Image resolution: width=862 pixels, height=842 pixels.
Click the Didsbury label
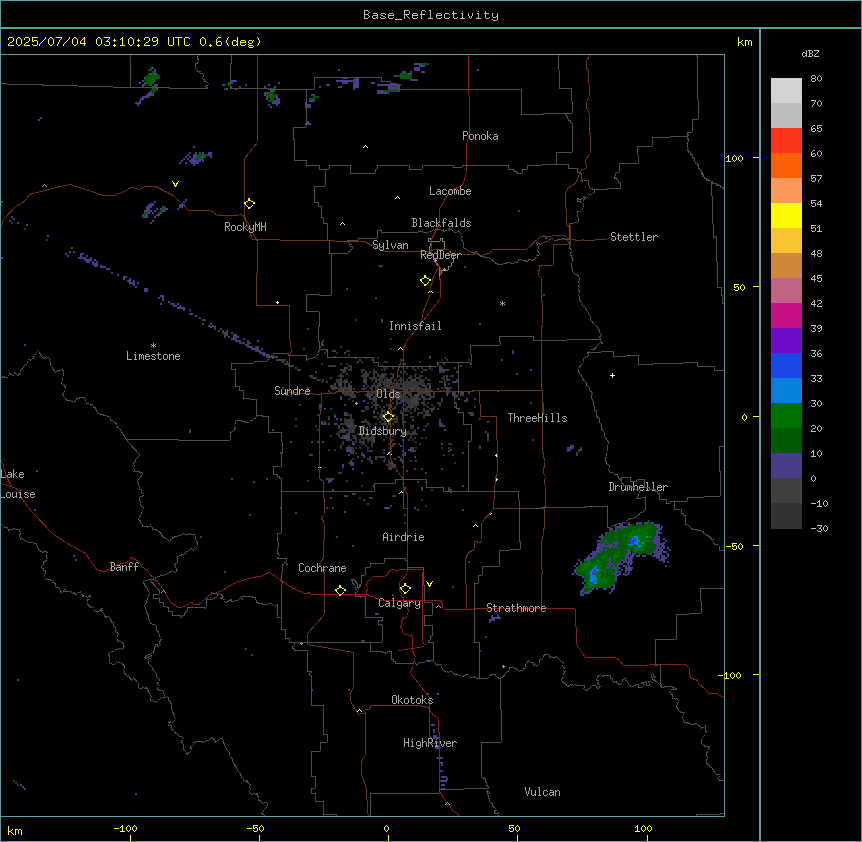(383, 431)
